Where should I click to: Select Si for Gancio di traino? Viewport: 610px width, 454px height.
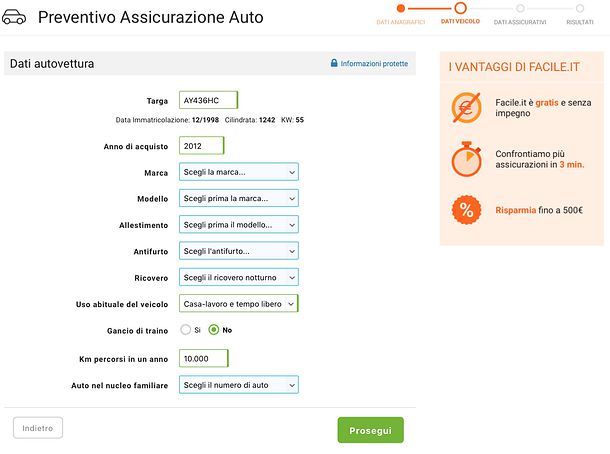point(186,330)
